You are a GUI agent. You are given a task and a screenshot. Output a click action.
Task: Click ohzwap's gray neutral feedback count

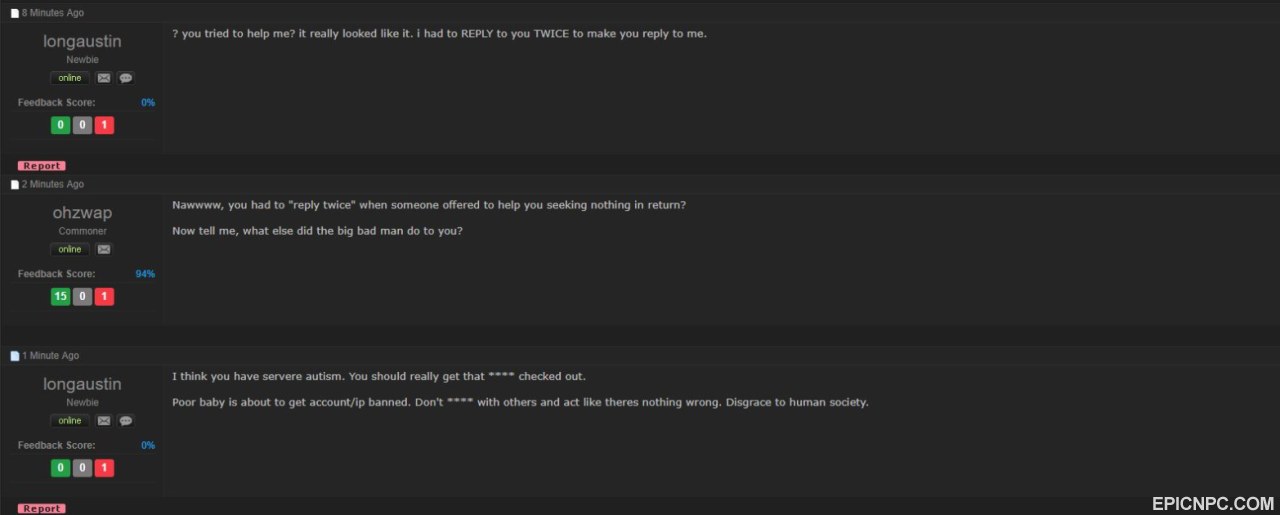[83, 296]
